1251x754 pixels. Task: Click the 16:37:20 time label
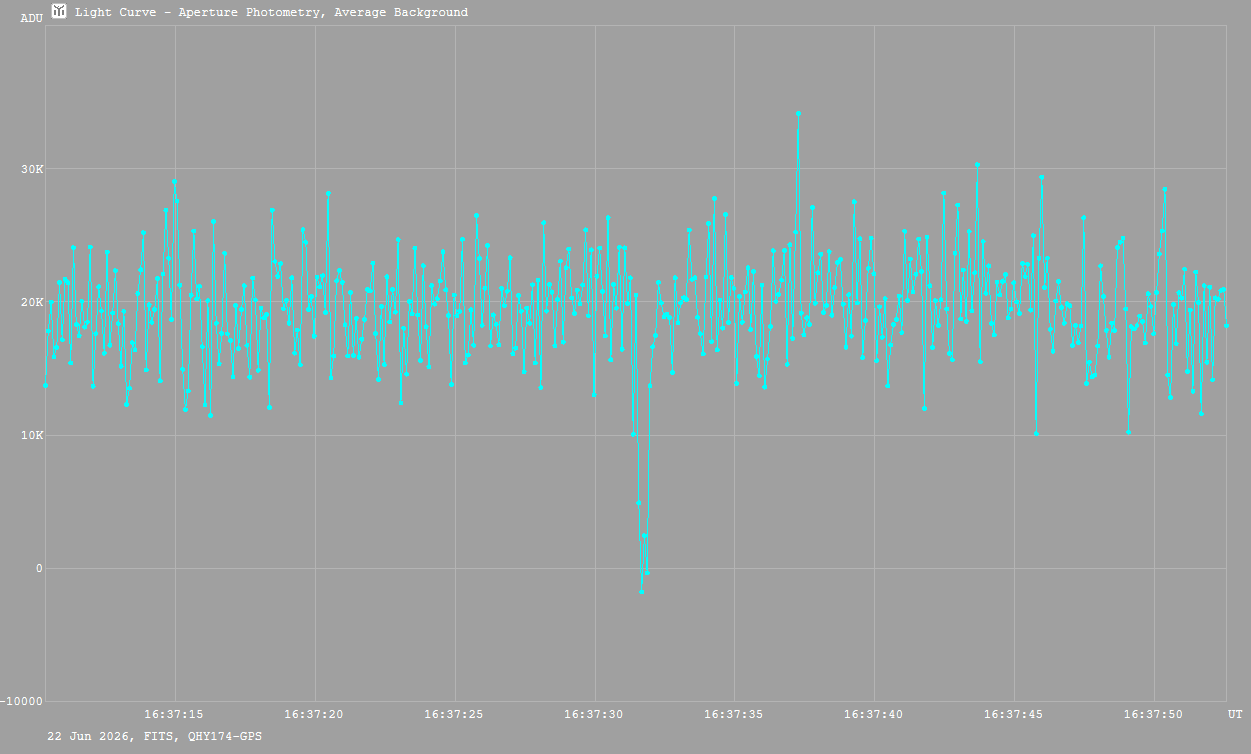point(314,714)
